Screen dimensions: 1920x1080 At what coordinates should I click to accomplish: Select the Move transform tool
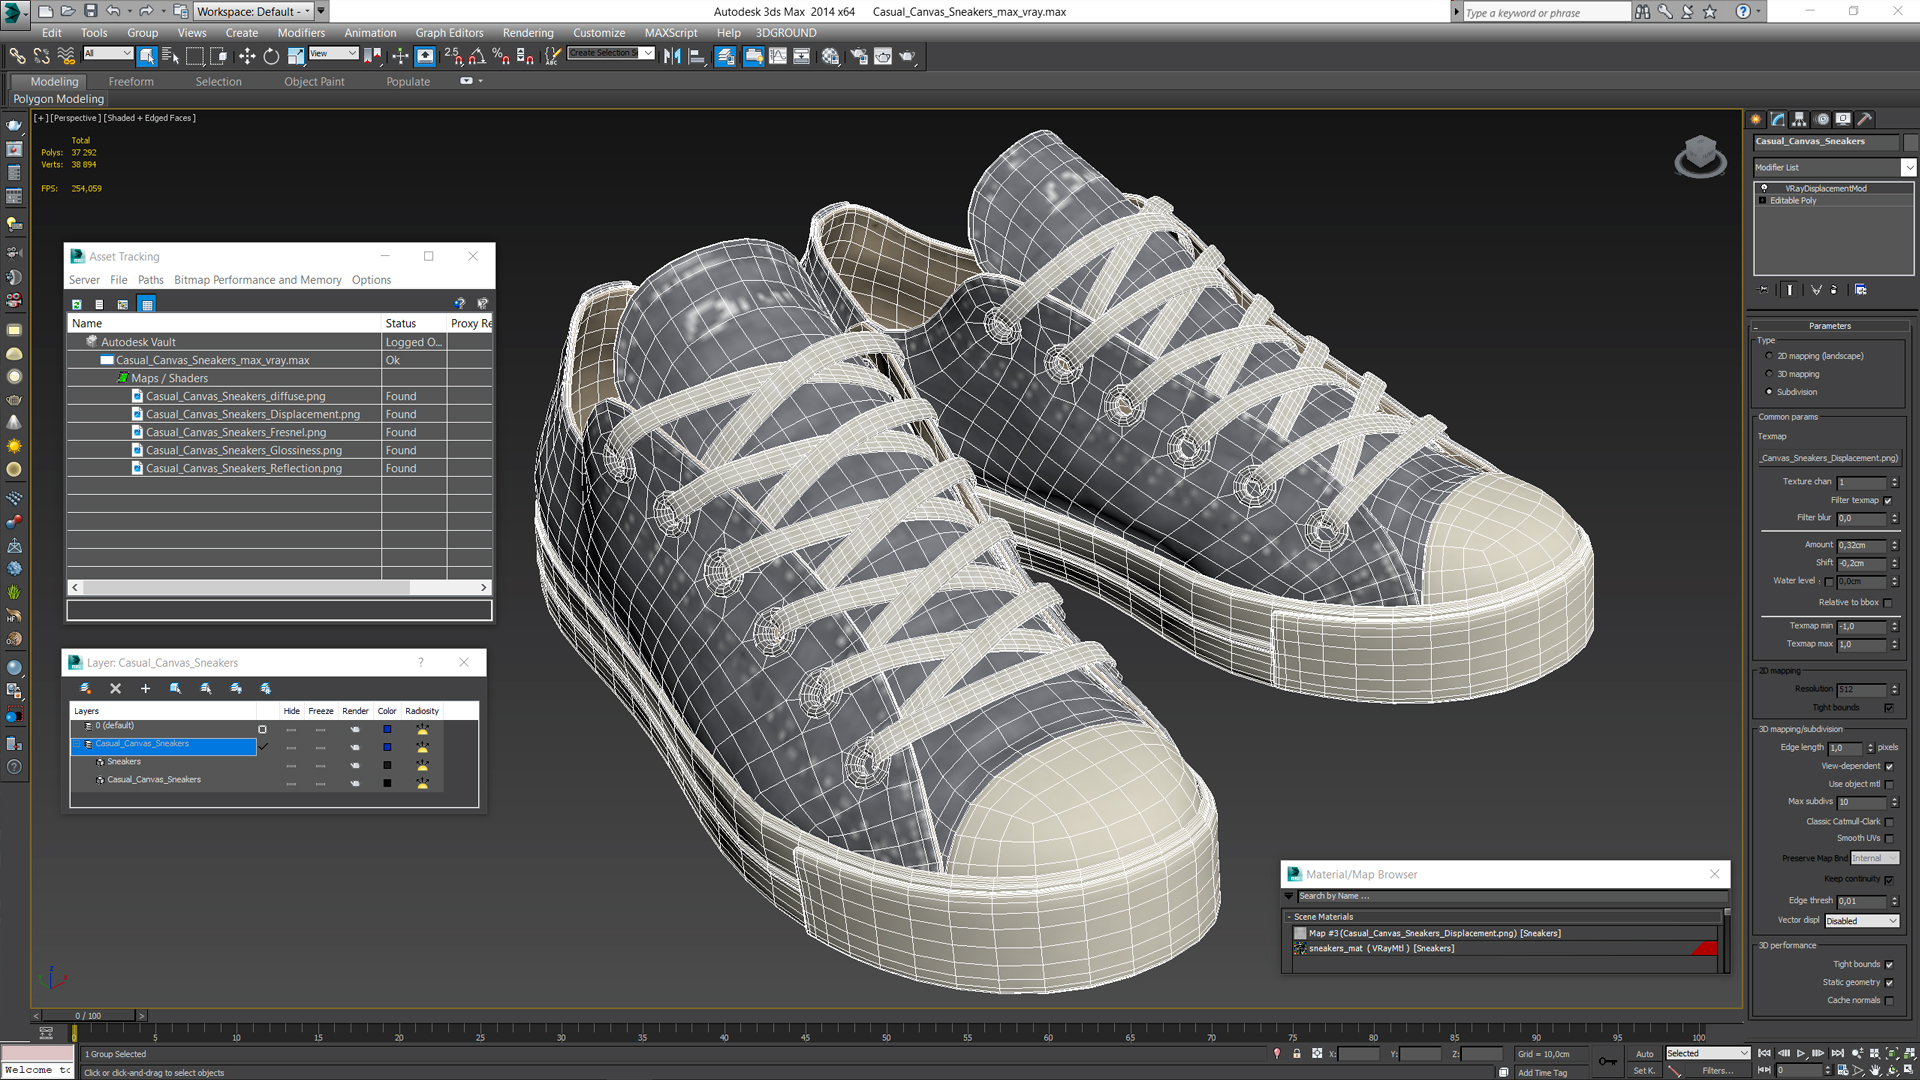(x=246, y=56)
